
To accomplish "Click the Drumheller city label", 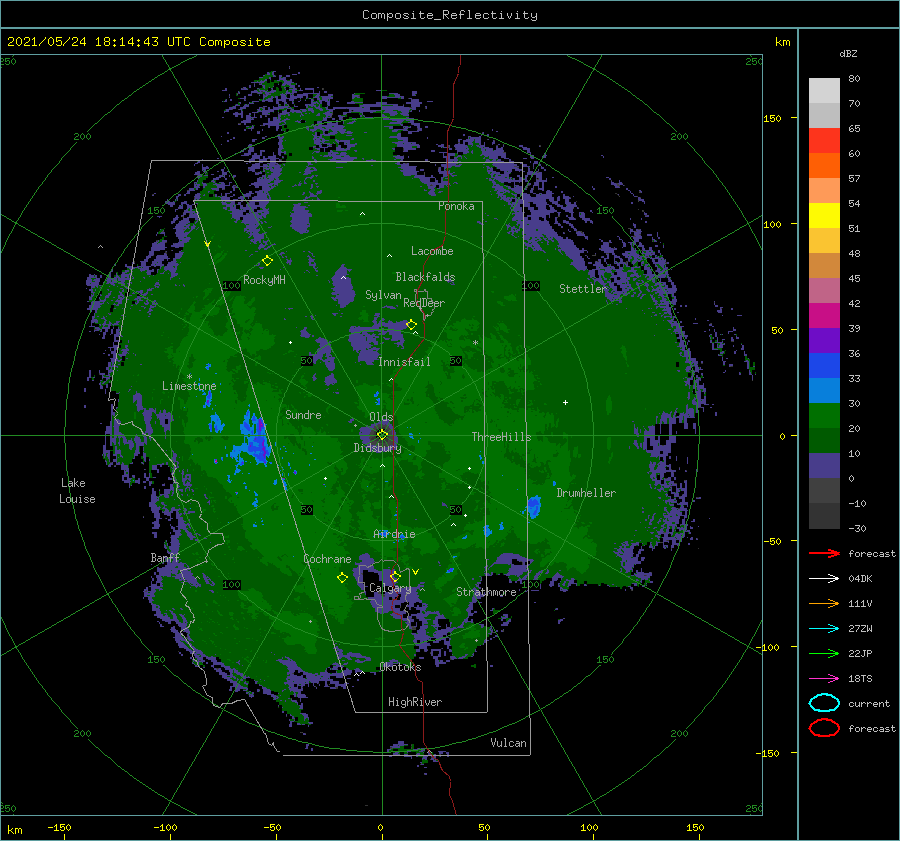I will click(586, 493).
